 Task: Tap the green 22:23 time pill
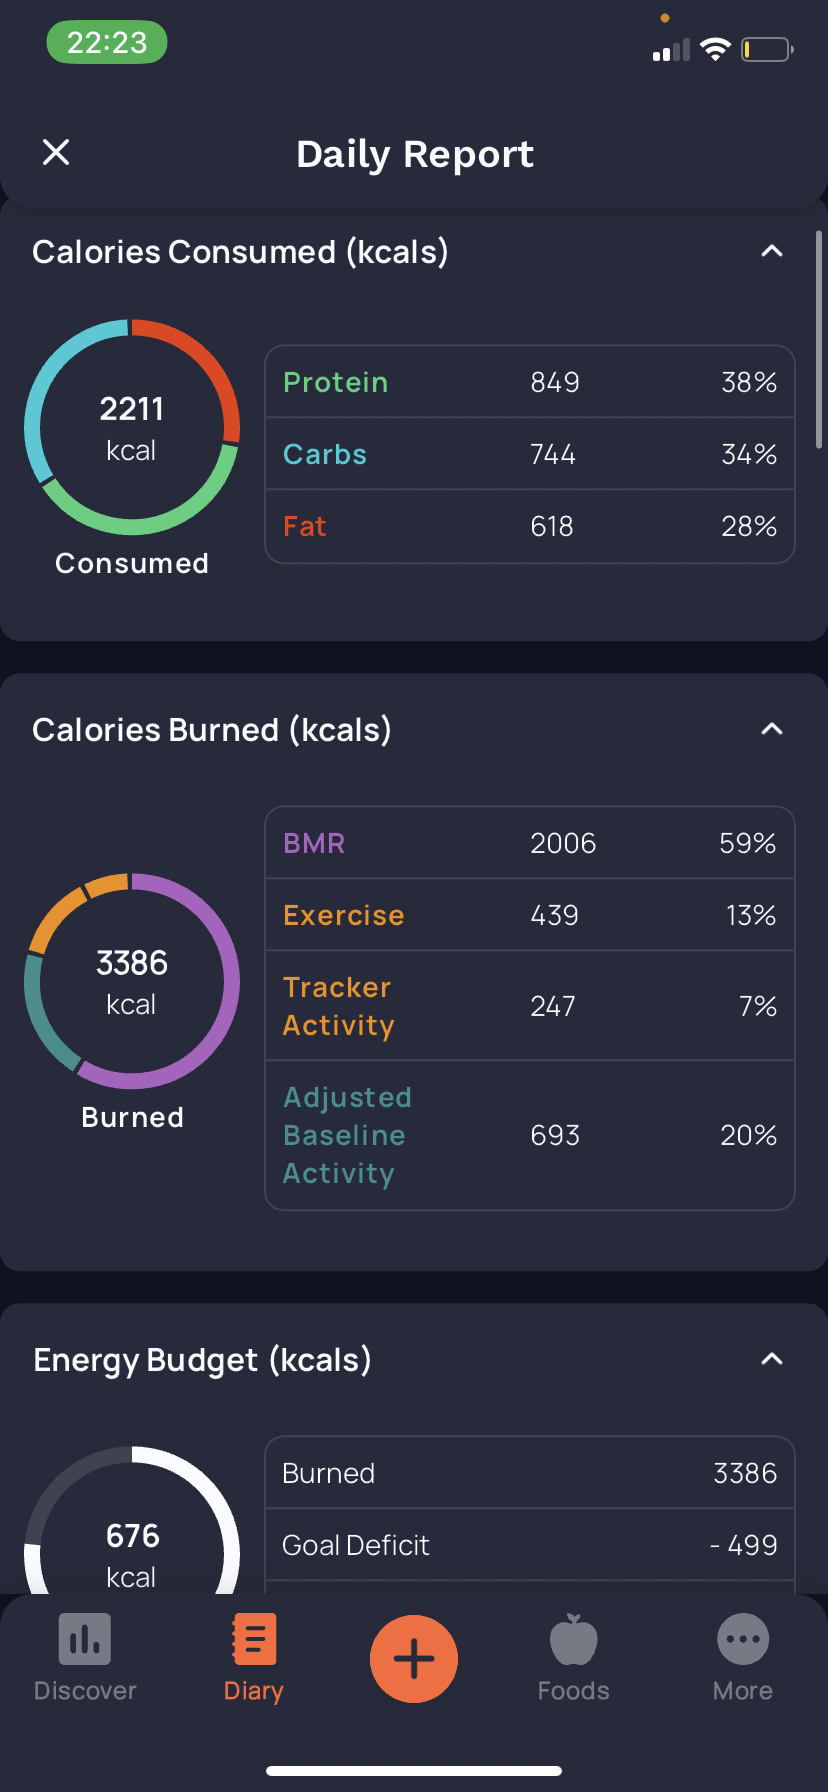click(107, 43)
